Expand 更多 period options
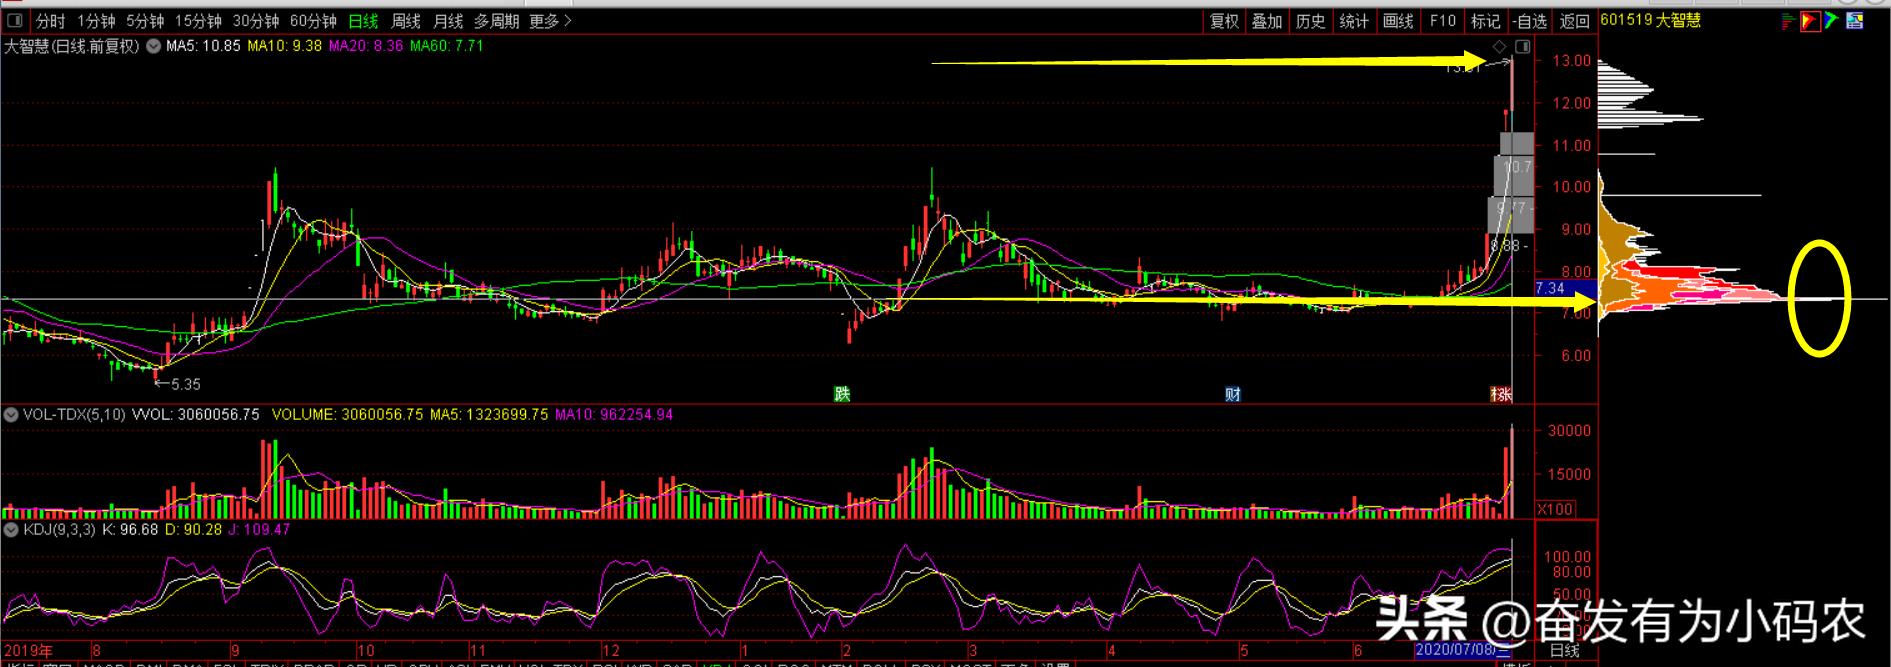 [550, 21]
